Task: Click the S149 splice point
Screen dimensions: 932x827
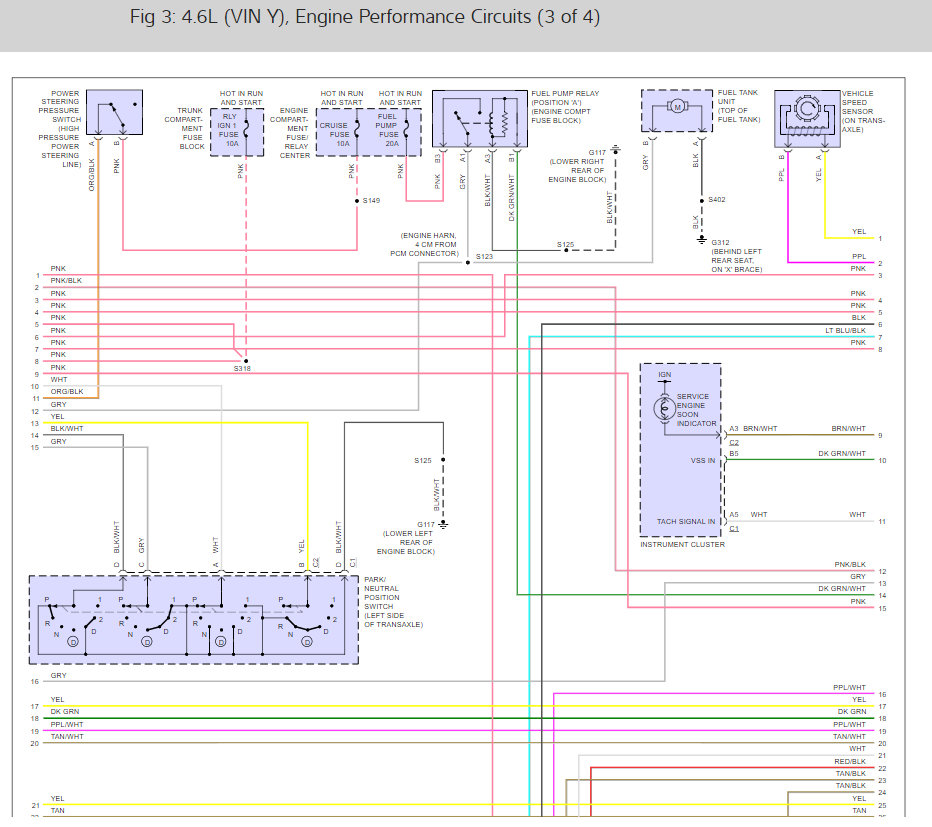Action: [x=358, y=200]
